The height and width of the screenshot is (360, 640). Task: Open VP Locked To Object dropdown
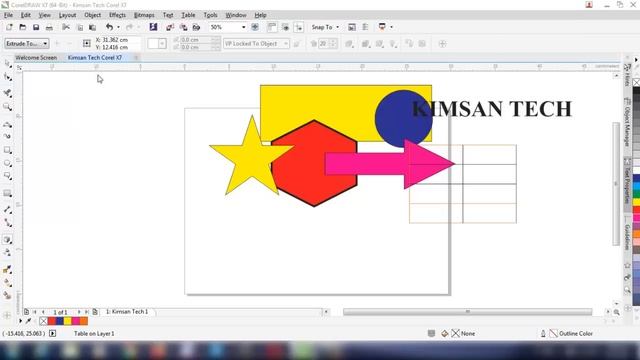pos(256,43)
